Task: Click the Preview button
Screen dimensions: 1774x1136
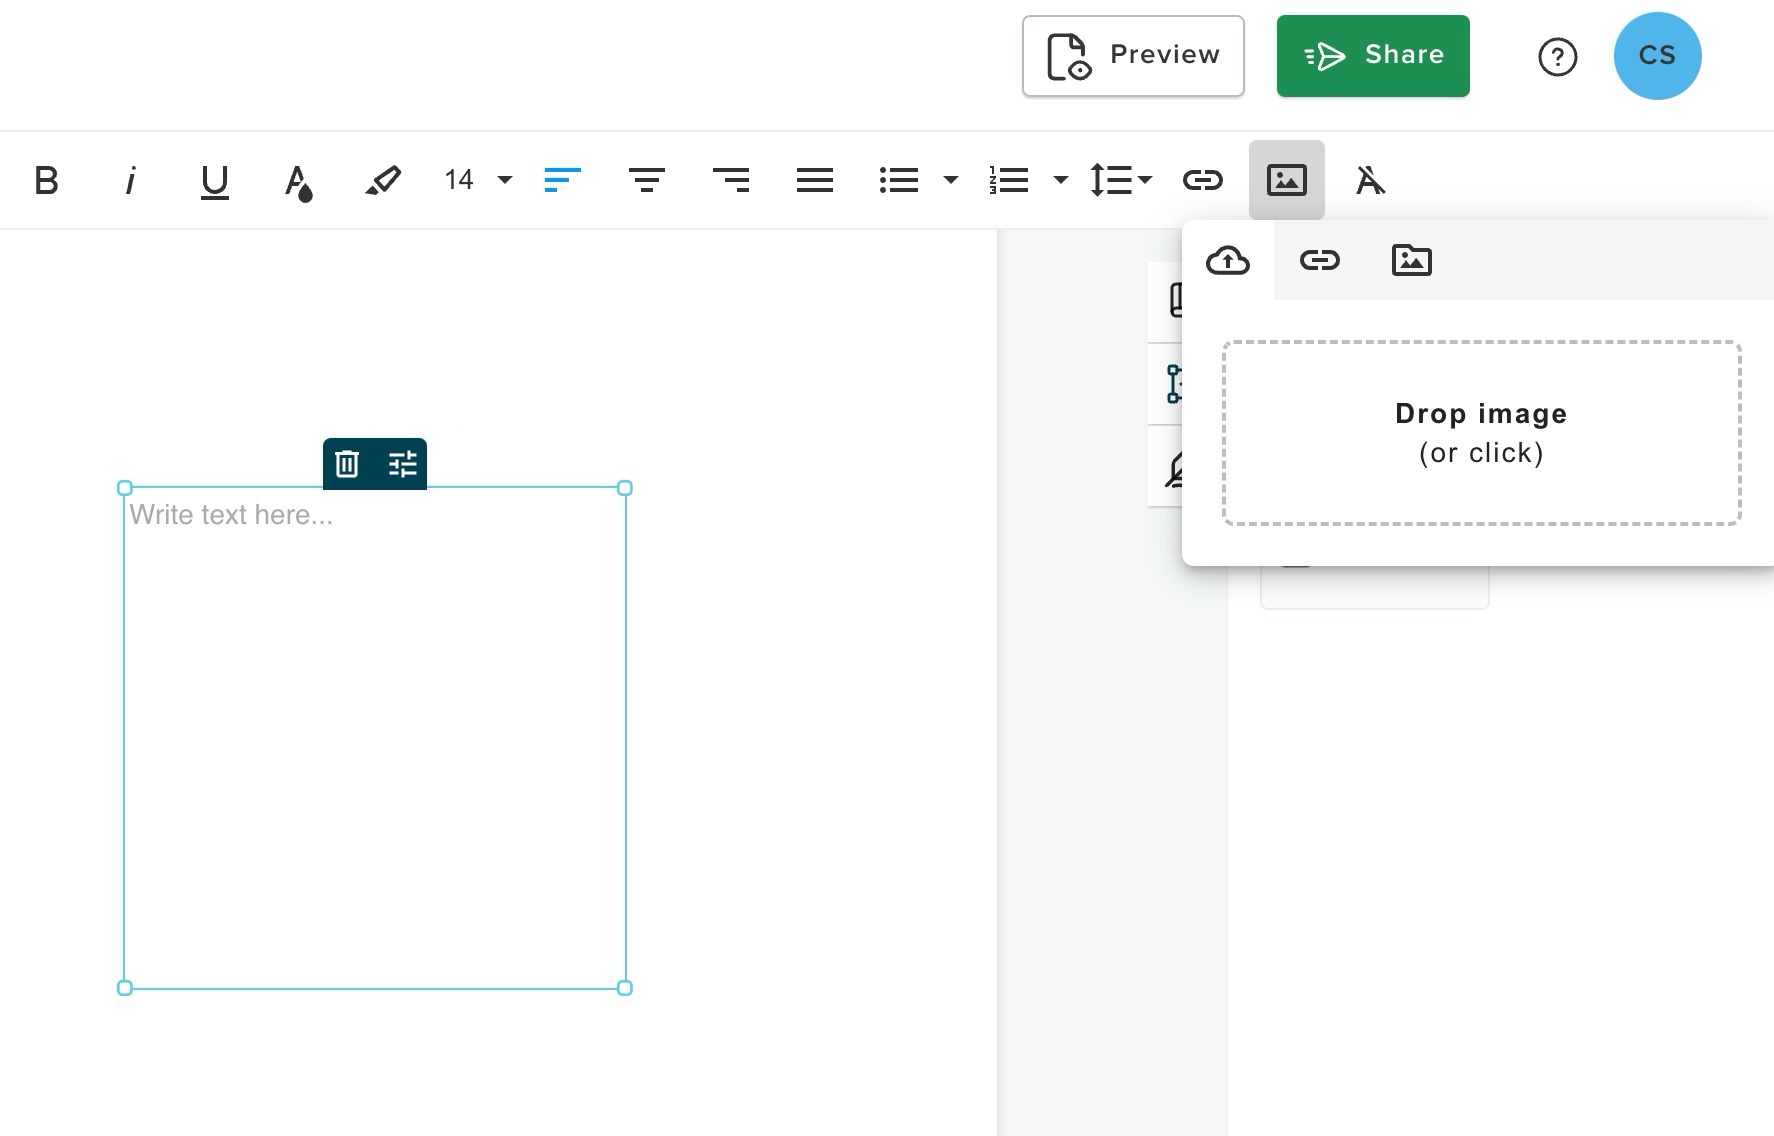Action: pyautogui.click(x=1133, y=56)
